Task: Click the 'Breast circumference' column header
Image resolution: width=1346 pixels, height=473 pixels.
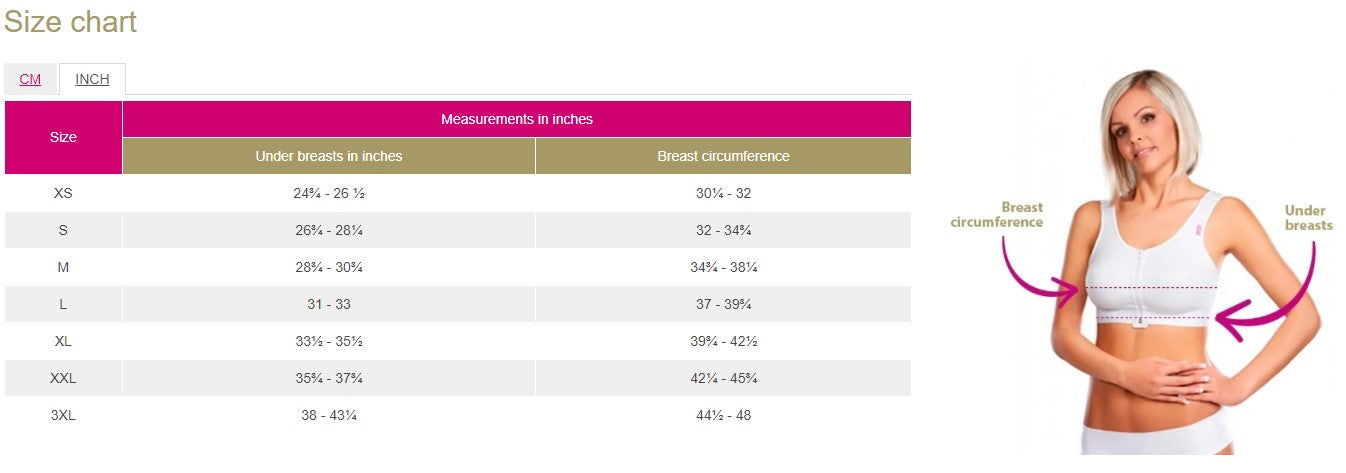Action: point(723,156)
